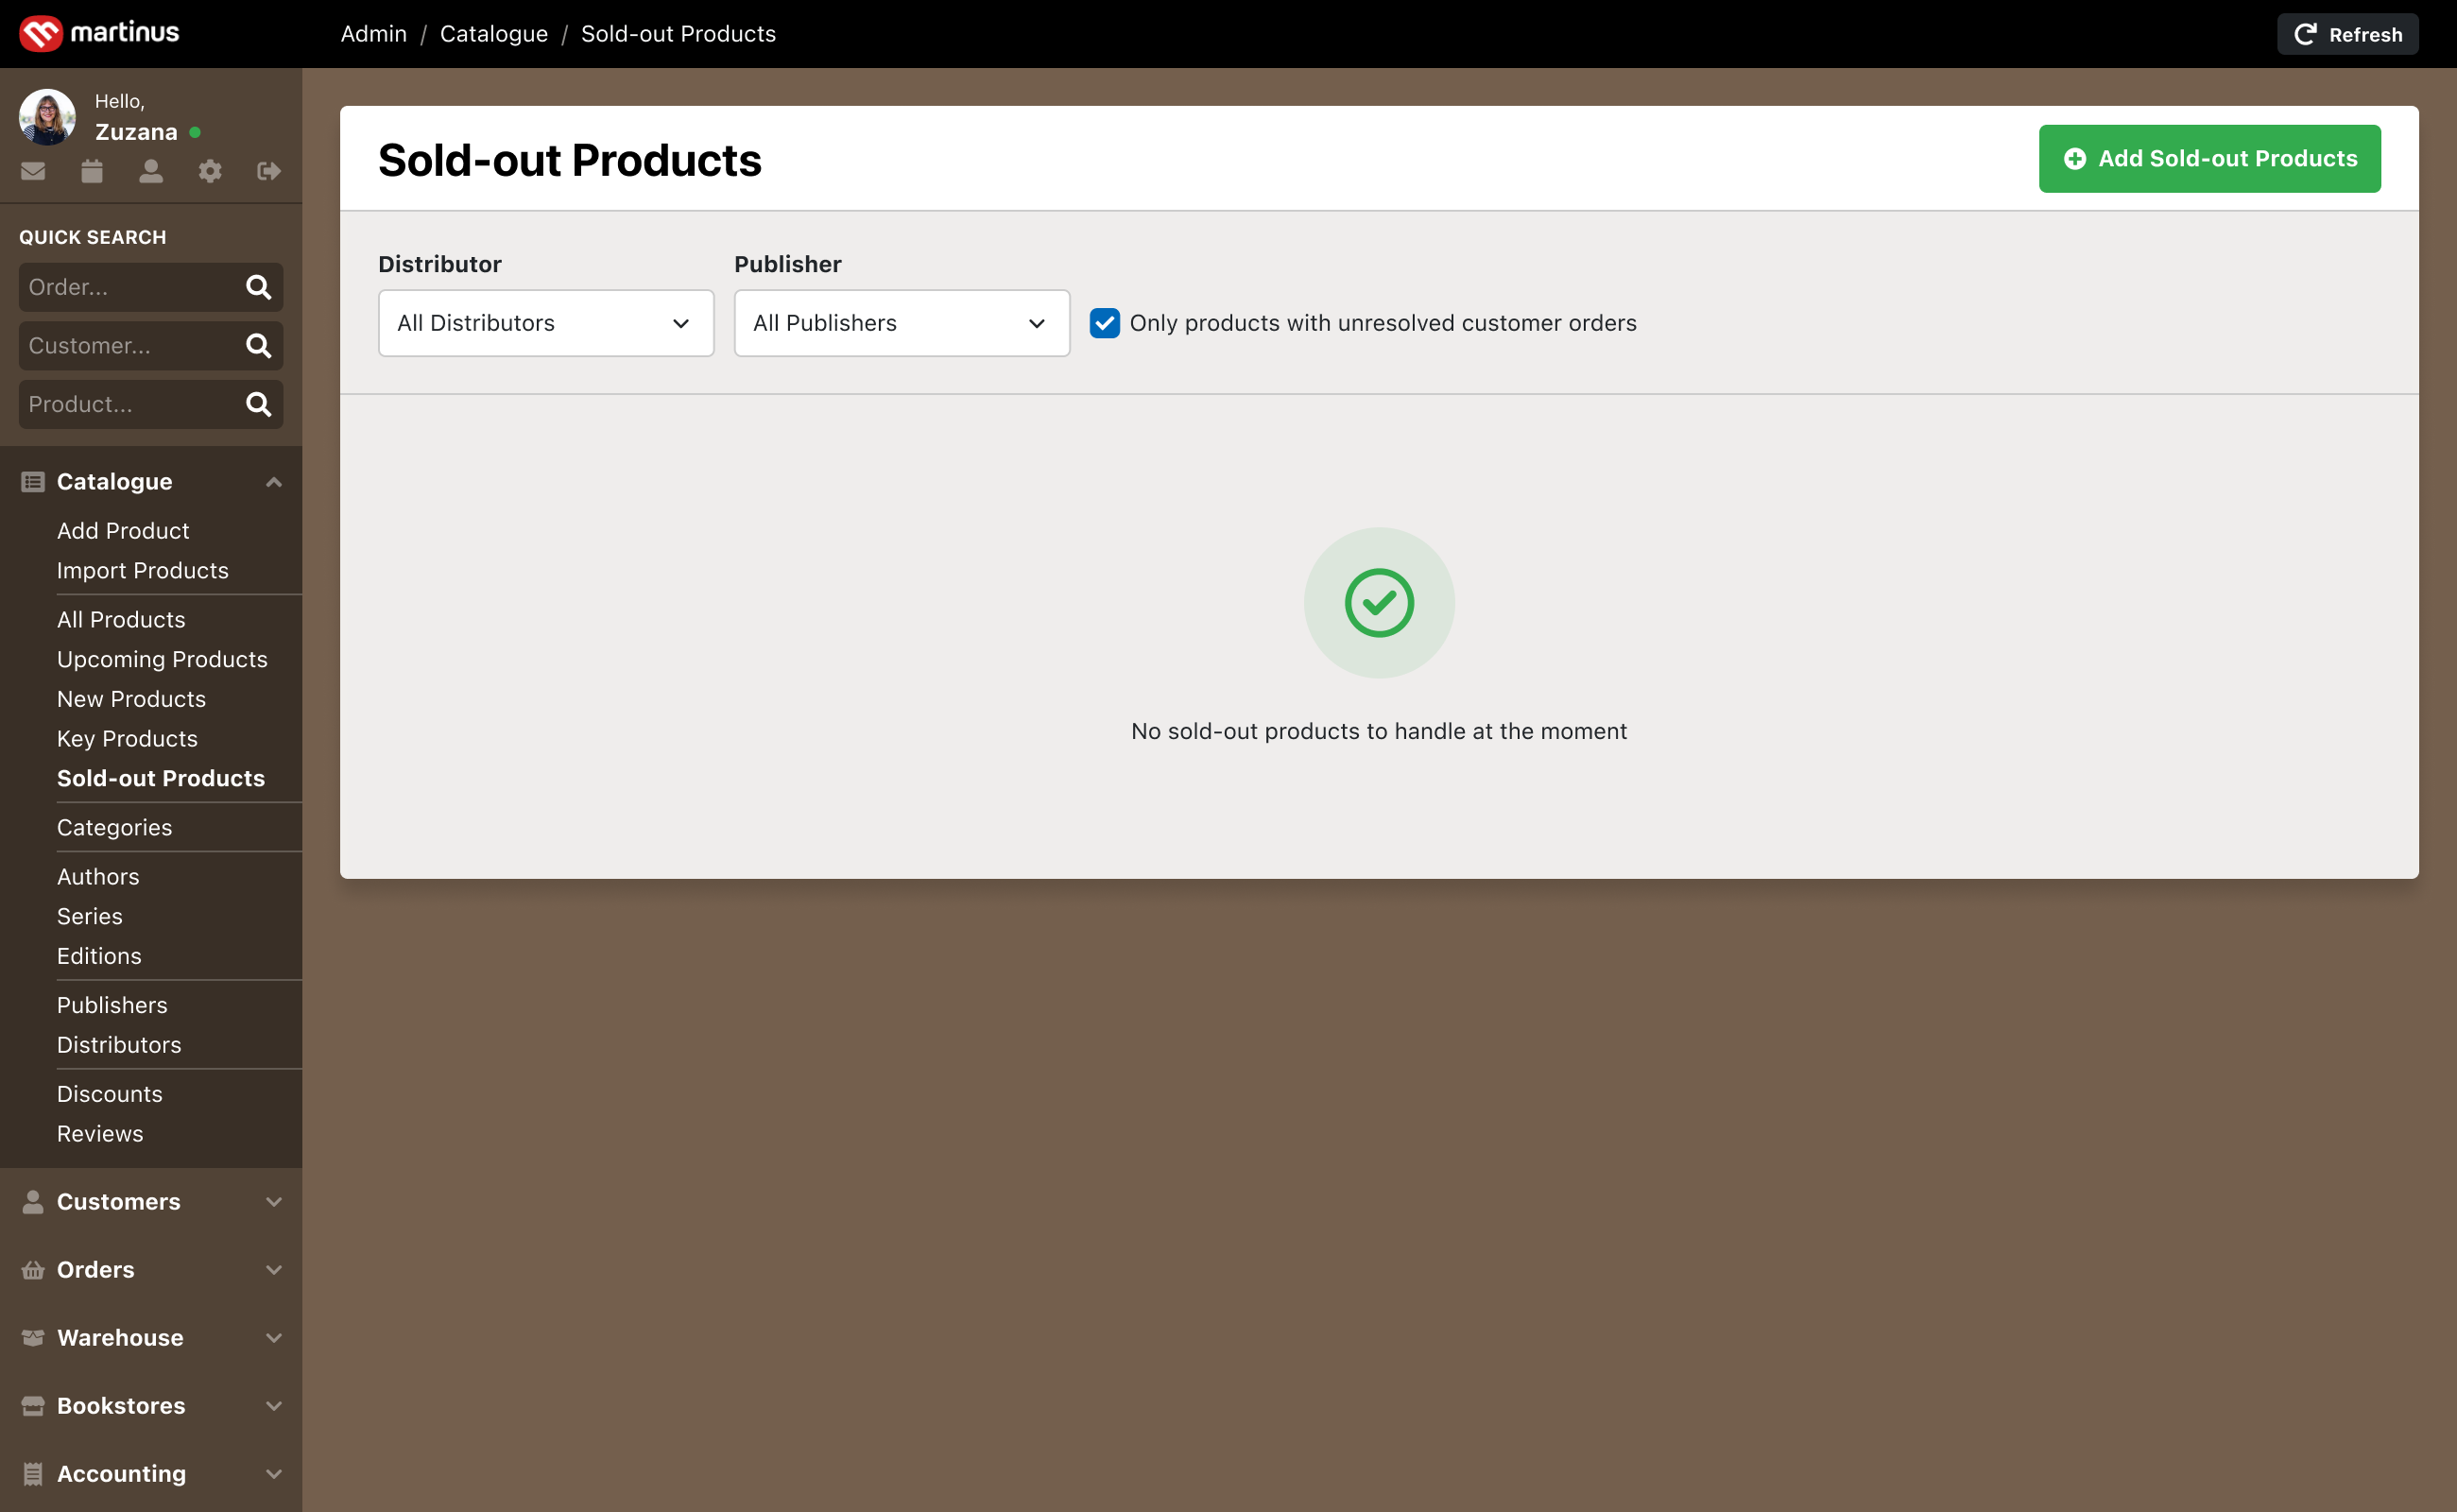Focus the Order quick search field

(x=151, y=288)
